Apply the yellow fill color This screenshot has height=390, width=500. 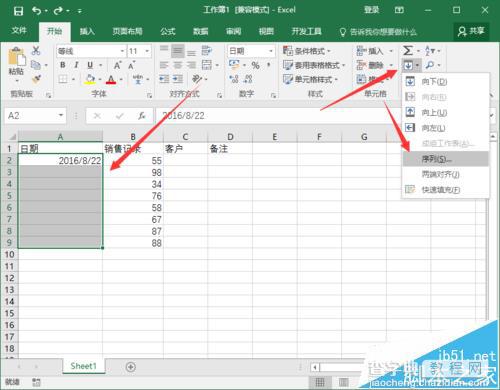click(90, 79)
